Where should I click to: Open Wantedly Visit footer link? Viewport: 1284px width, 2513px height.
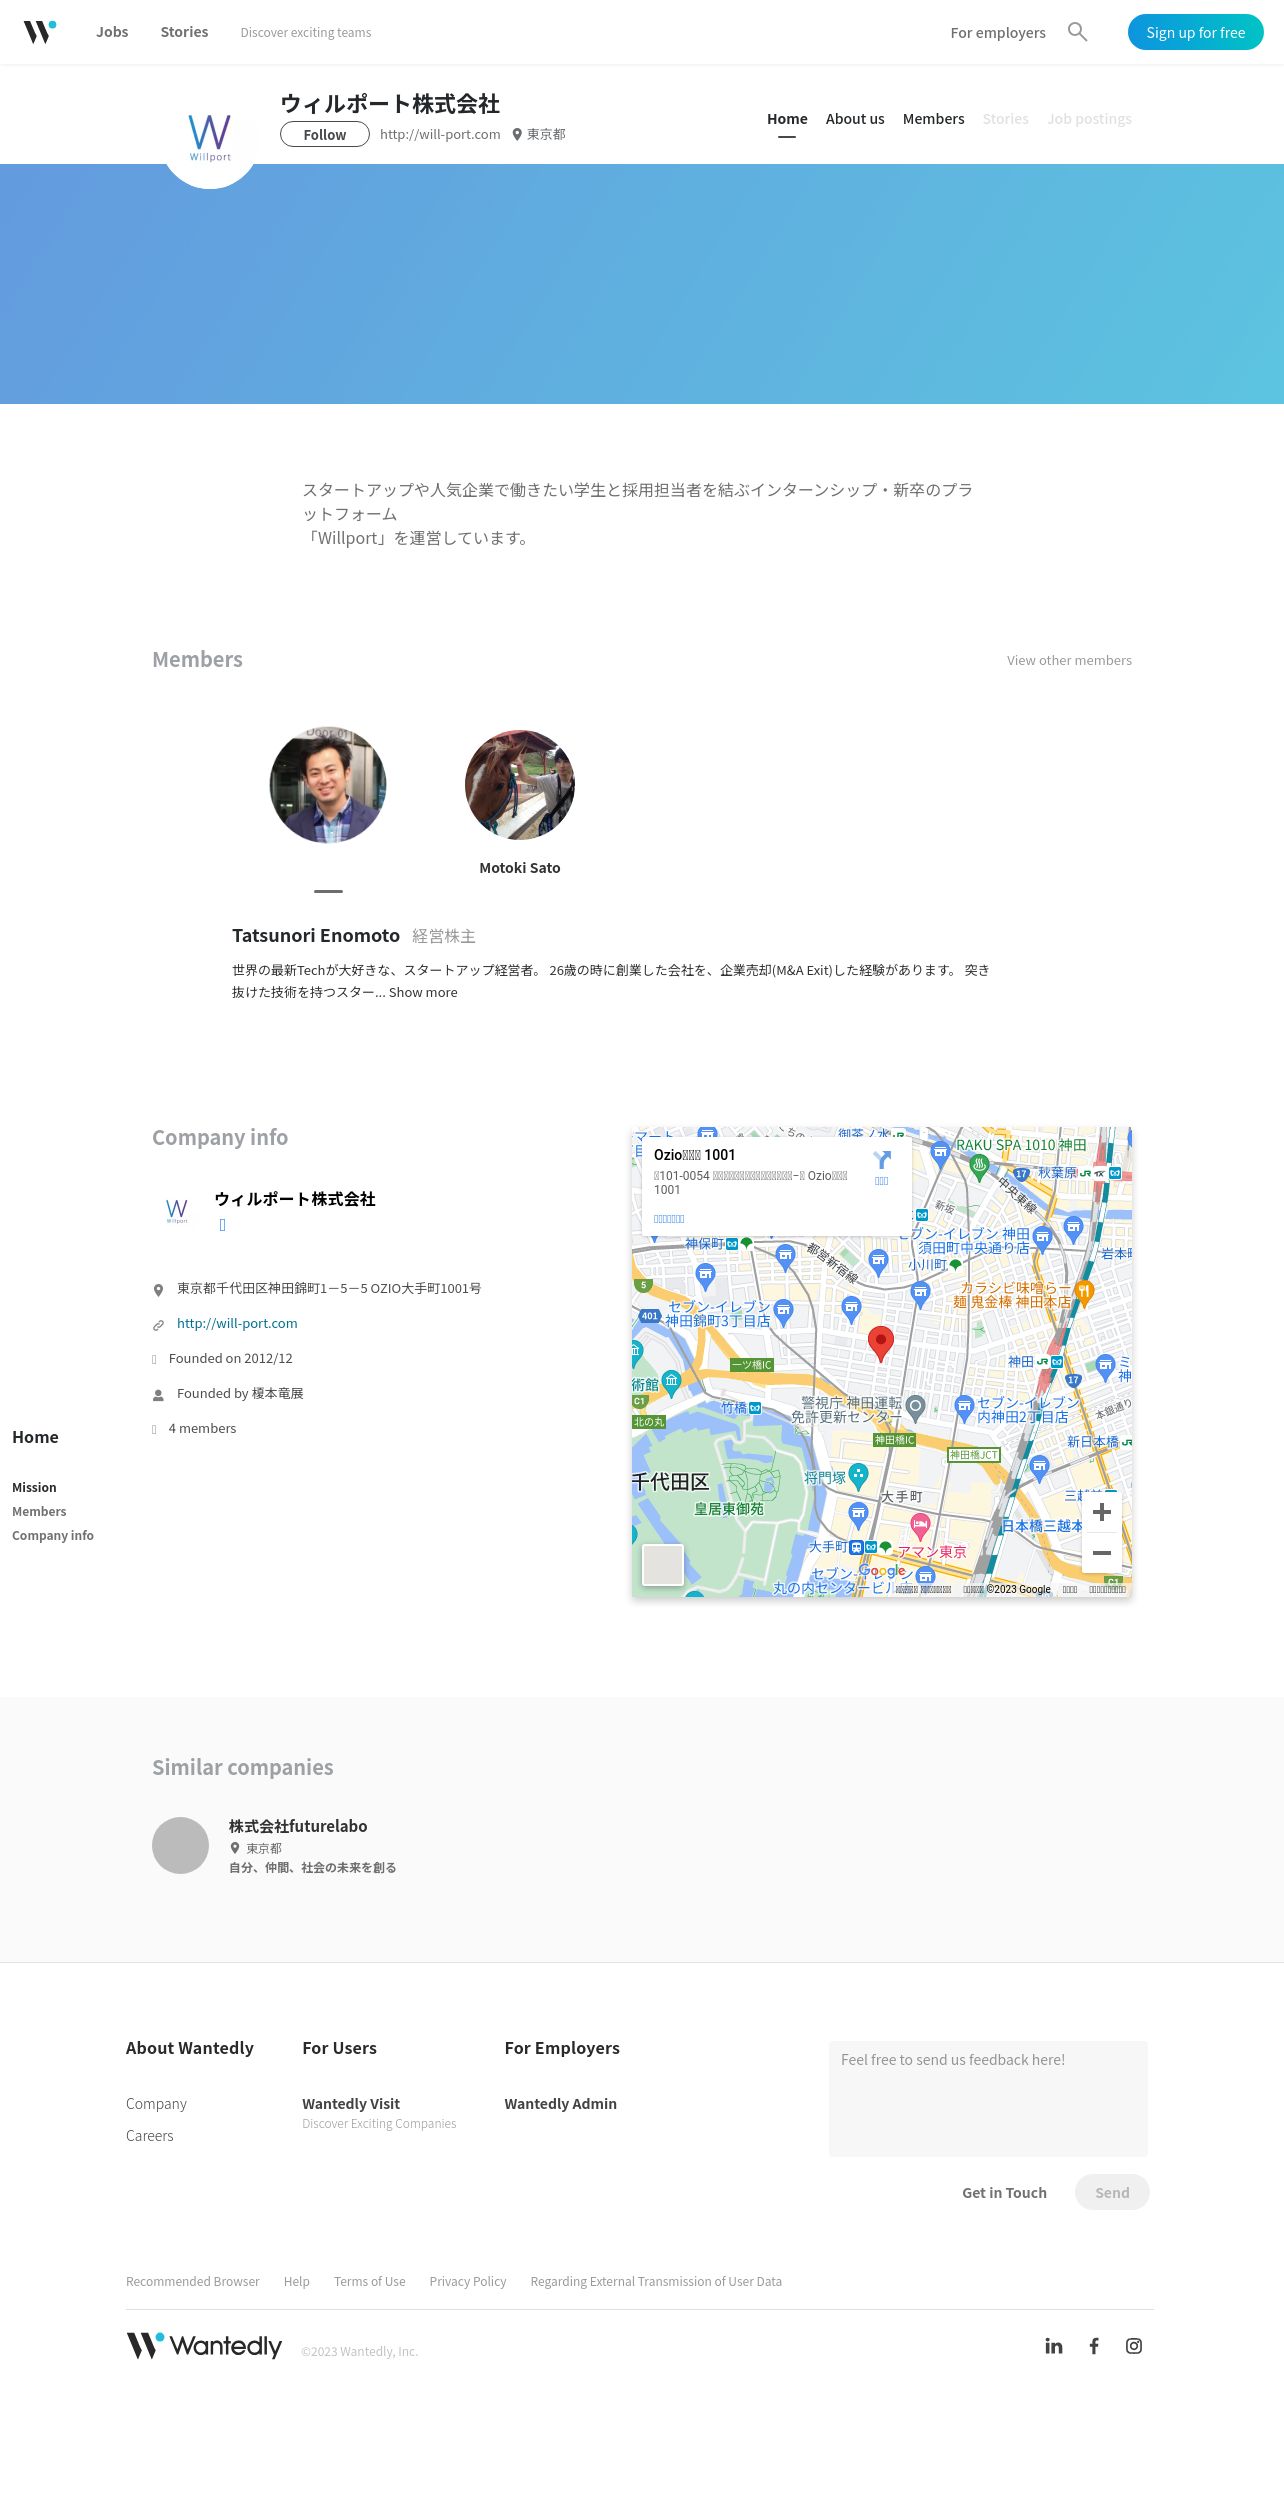[x=351, y=2103]
